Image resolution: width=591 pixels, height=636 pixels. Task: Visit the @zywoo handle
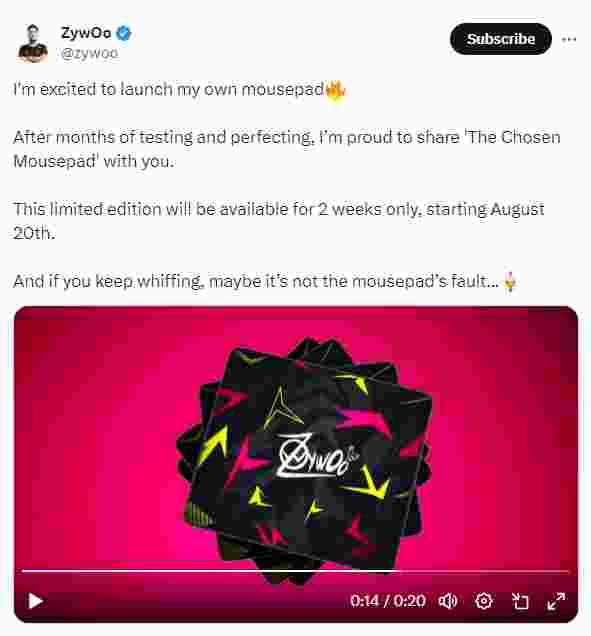89,53
